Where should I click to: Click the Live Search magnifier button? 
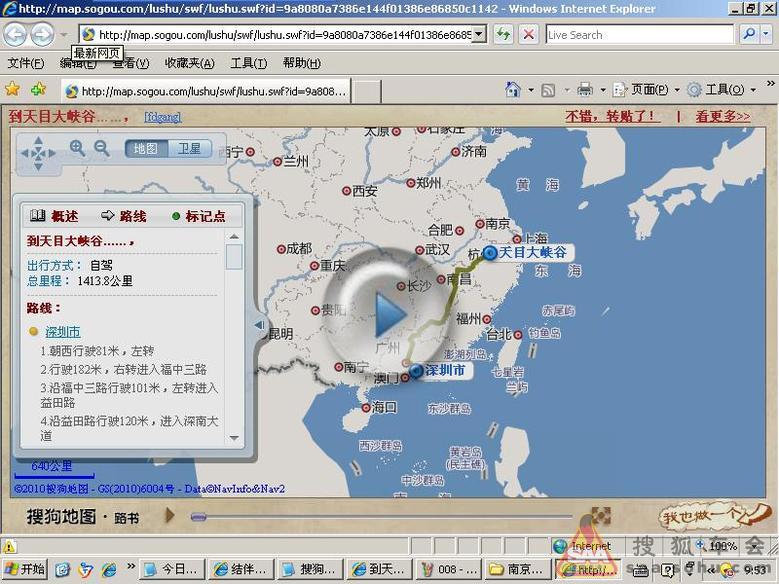click(749, 34)
